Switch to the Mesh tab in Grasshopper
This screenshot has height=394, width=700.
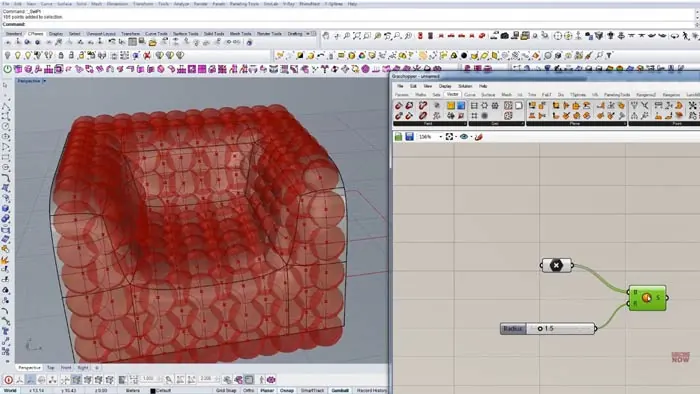coord(506,95)
